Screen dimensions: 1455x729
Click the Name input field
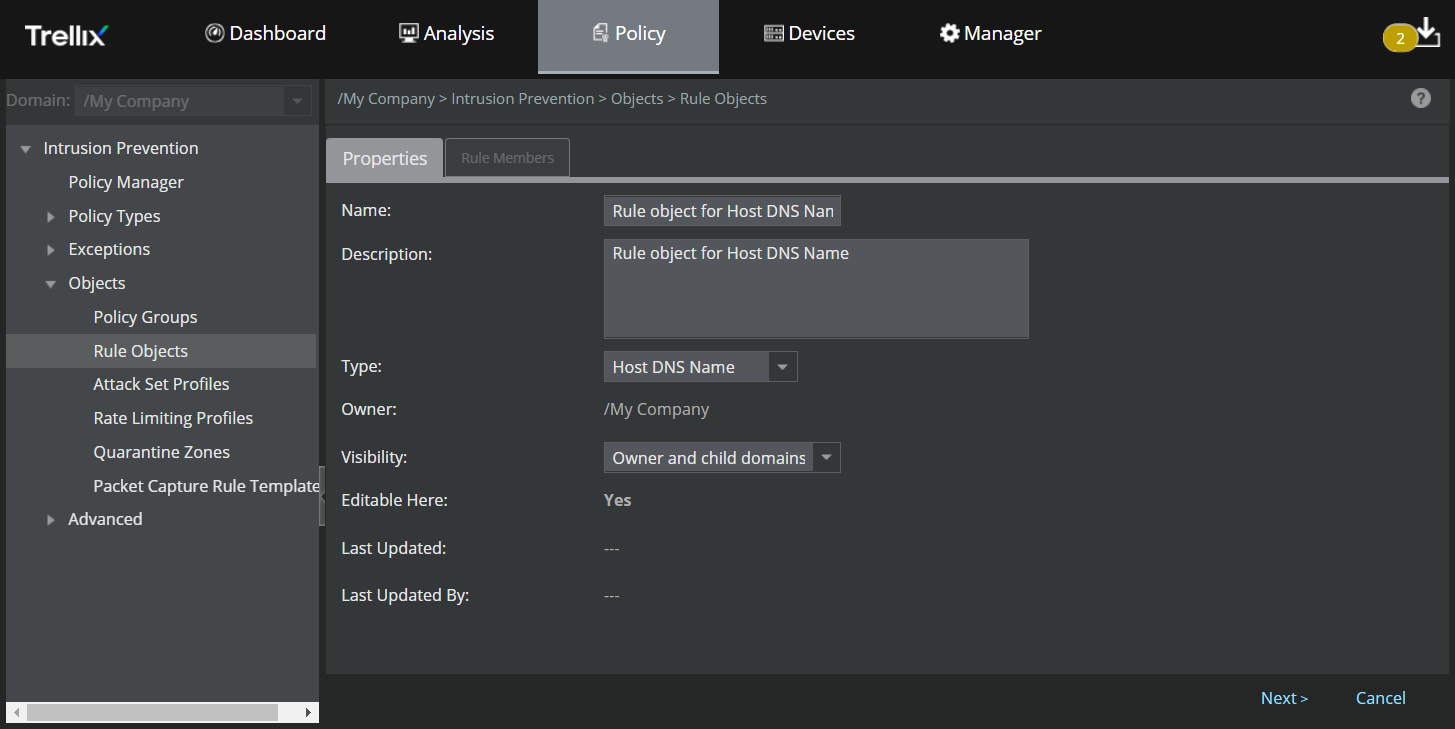click(722, 211)
